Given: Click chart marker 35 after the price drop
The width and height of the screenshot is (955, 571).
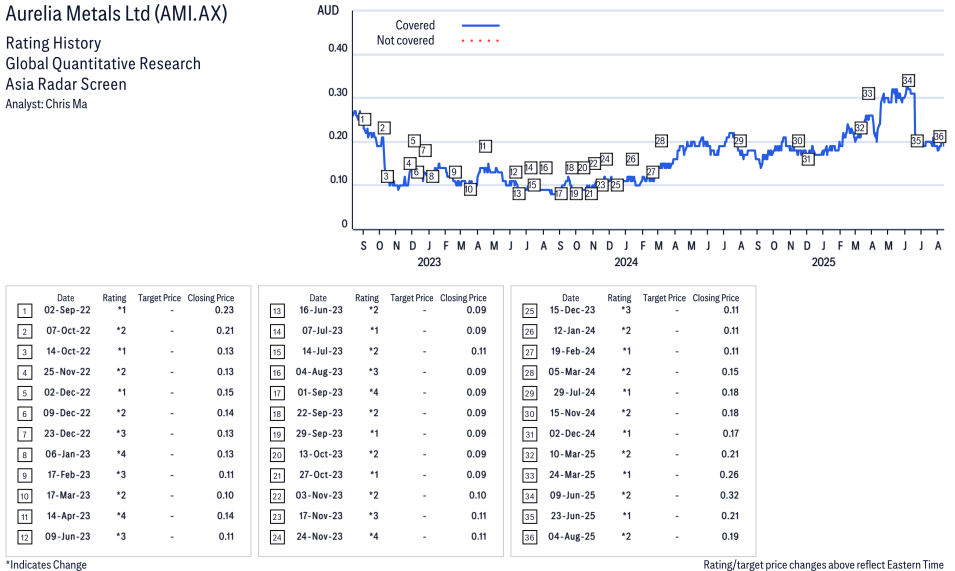Looking at the screenshot, I should tap(917, 141).
